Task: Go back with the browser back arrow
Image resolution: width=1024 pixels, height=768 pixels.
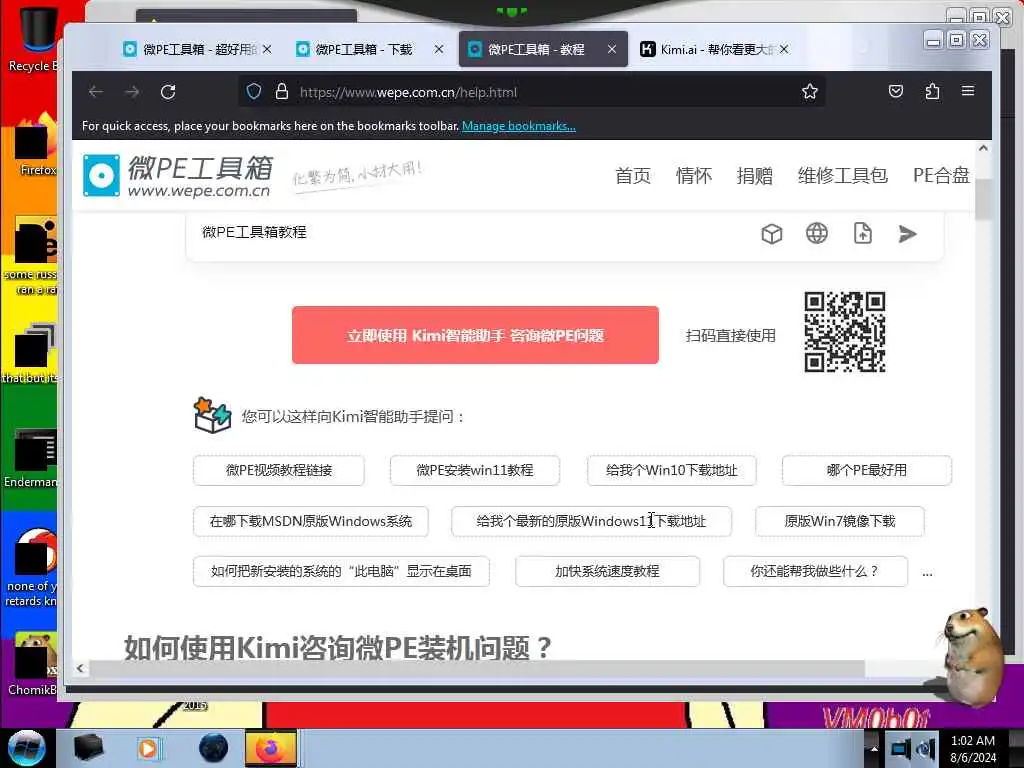Action: tap(96, 92)
